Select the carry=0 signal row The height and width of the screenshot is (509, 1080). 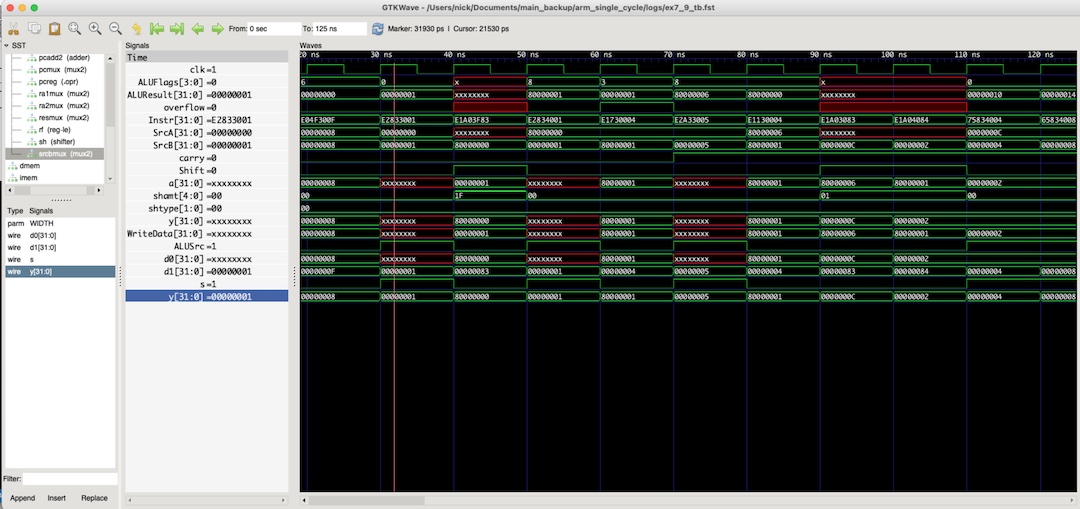coord(207,158)
